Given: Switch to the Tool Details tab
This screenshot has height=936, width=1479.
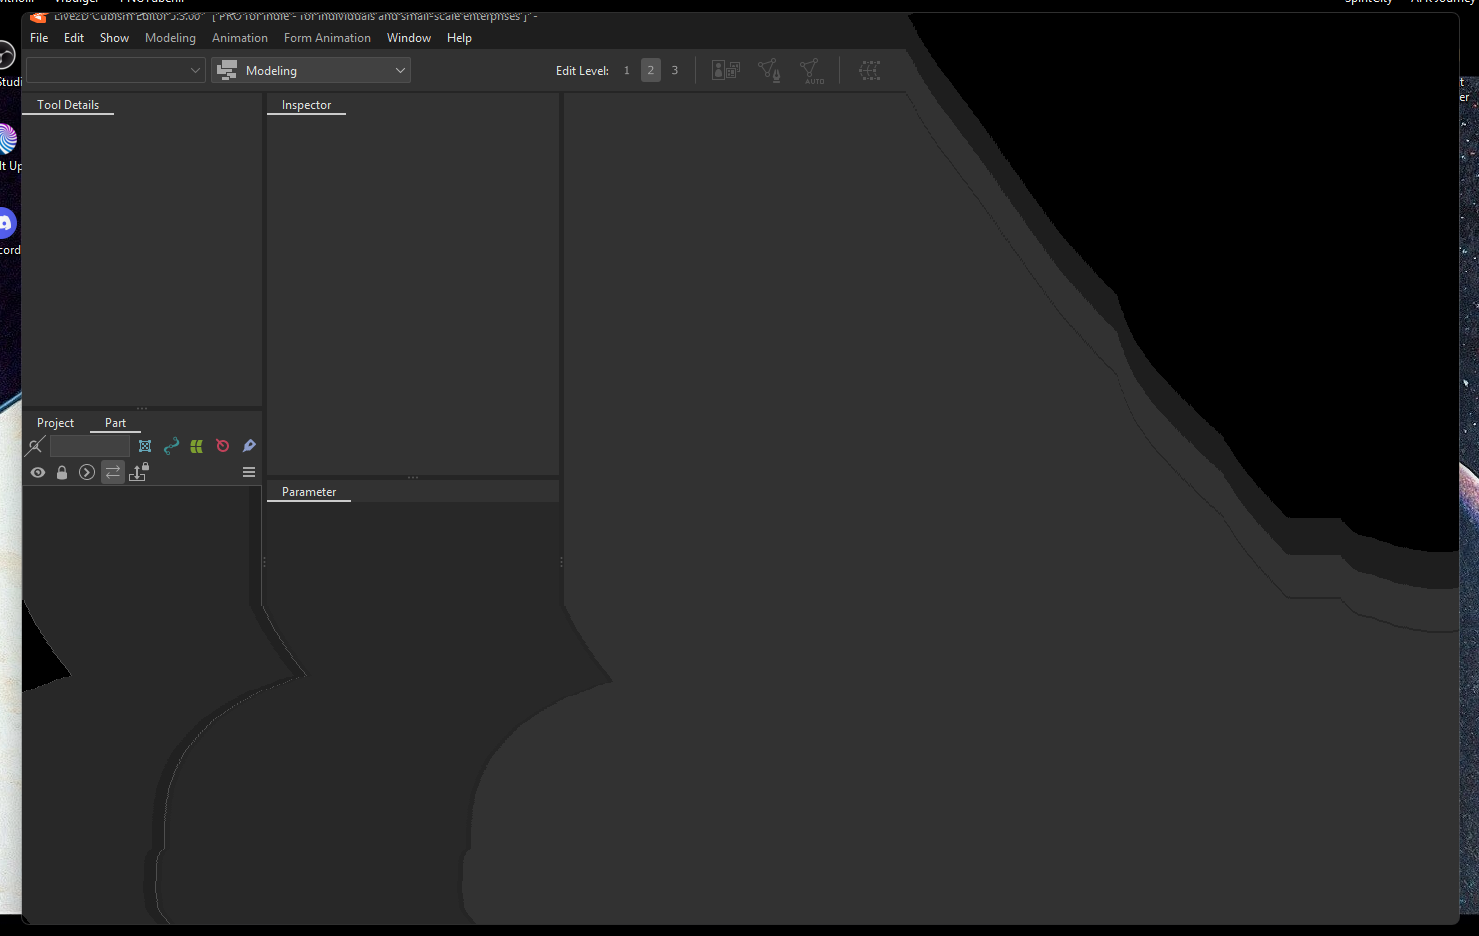Looking at the screenshot, I should (68, 105).
